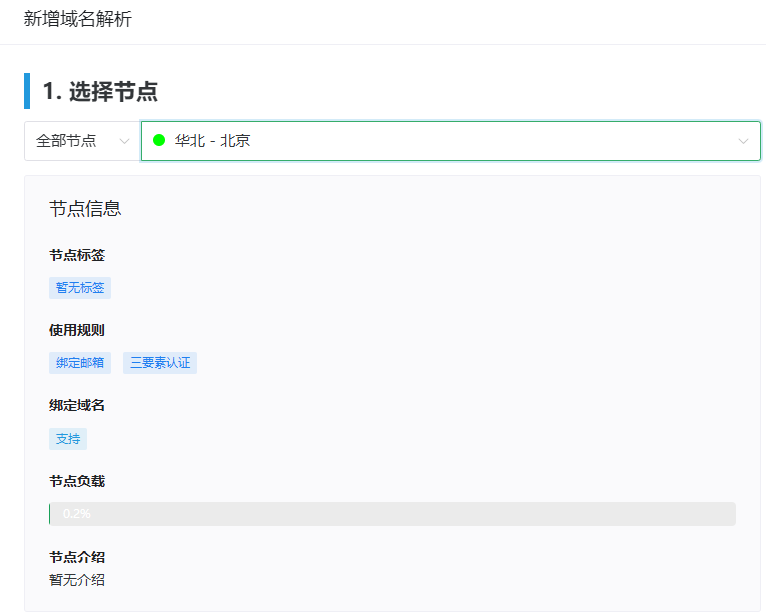
Task: Click the 三要素认证 rule tag
Action: (x=160, y=363)
